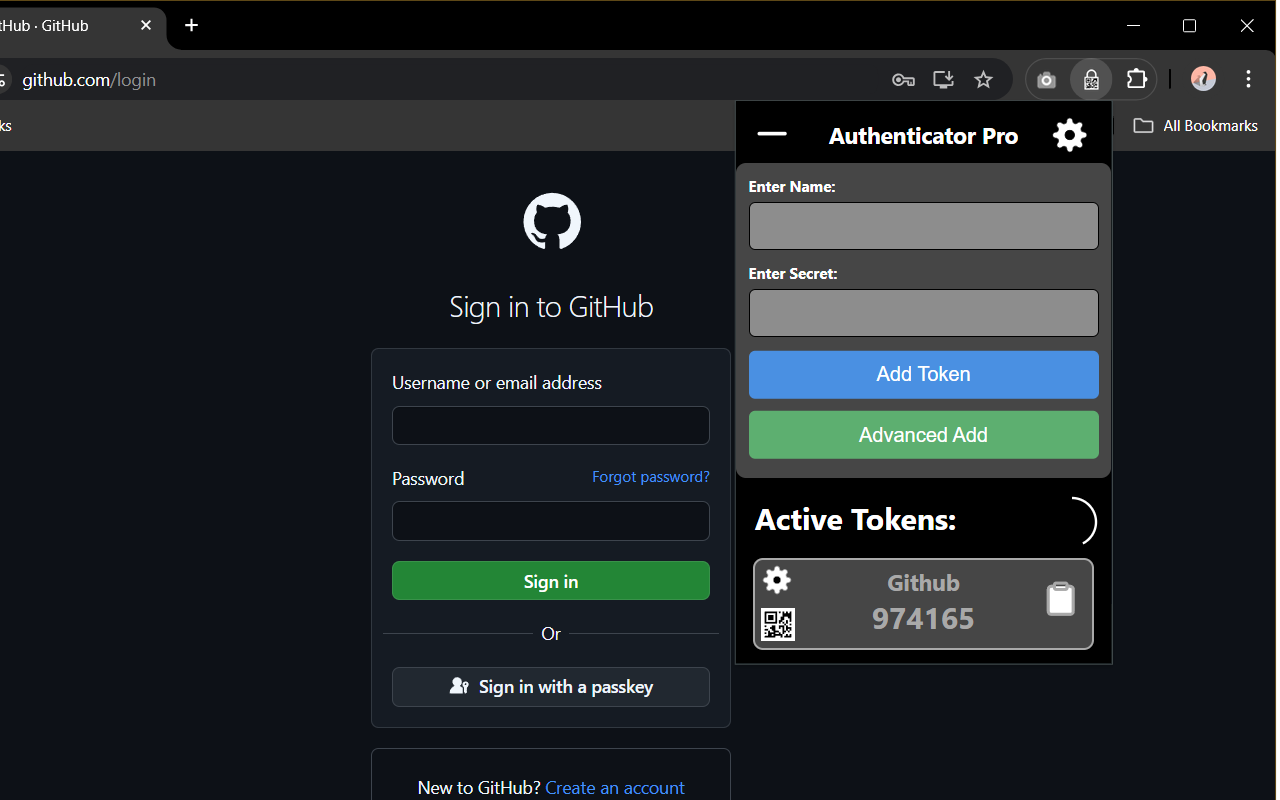Show QR code for the Github token
The height and width of the screenshot is (800, 1280).
click(x=778, y=624)
